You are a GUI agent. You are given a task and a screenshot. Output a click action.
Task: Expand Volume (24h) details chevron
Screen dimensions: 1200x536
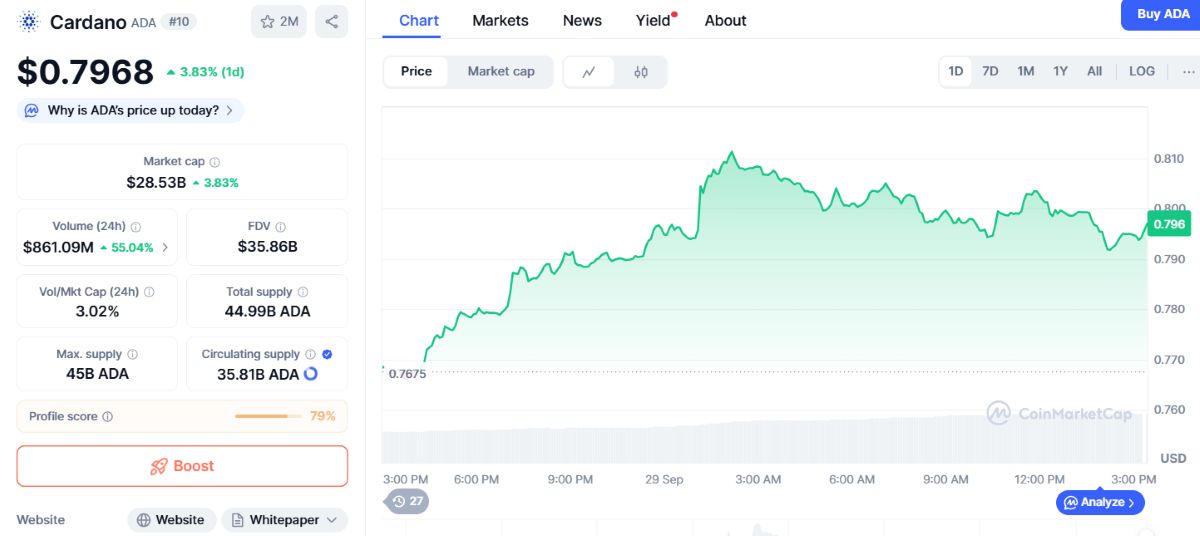165,247
